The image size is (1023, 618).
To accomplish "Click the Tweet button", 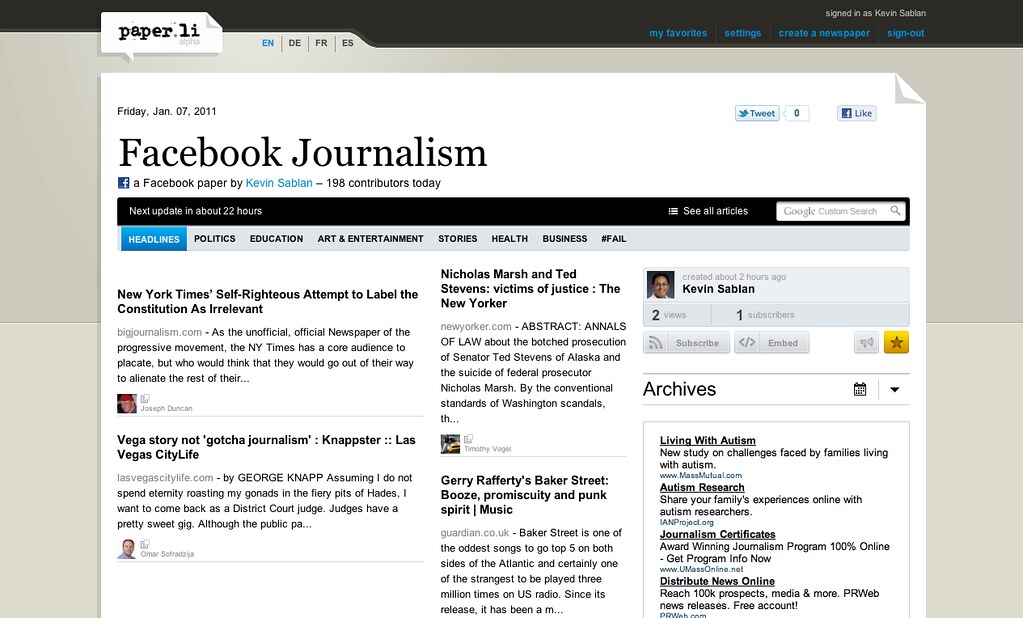I will [x=757, y=113].
